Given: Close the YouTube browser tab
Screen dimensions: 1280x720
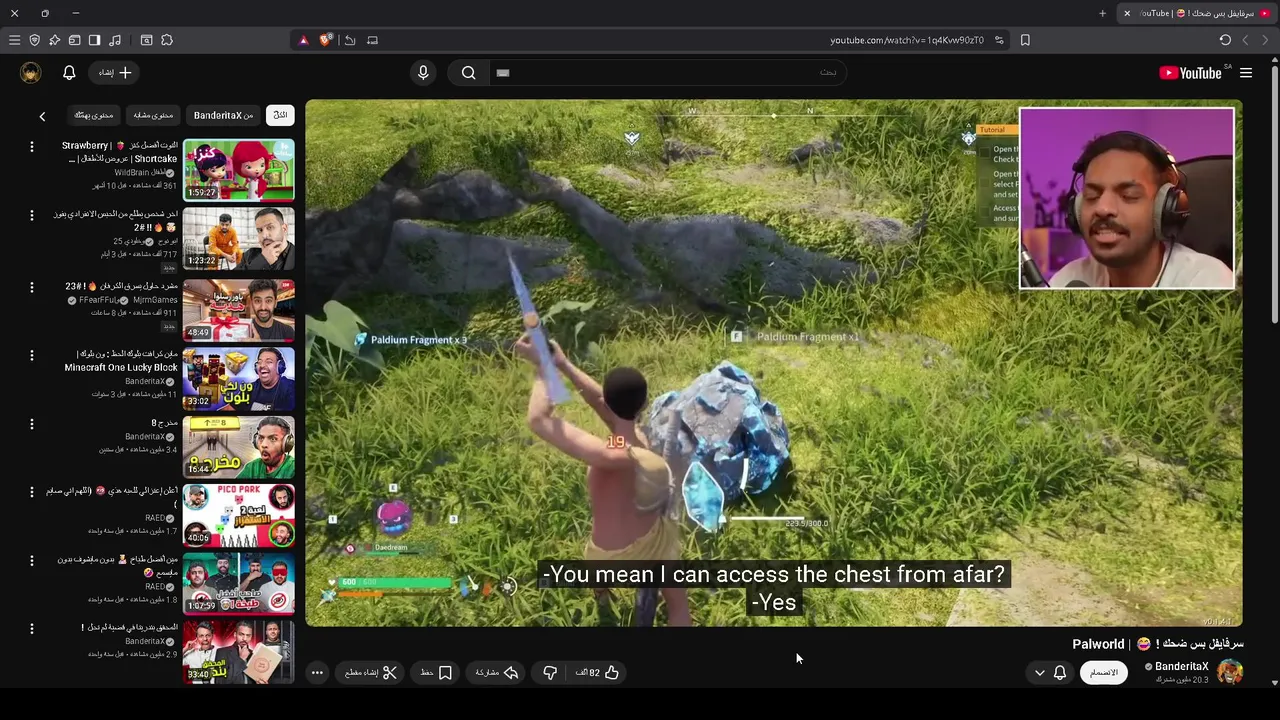Looking at the screenshot, I should coord(1127,13).
